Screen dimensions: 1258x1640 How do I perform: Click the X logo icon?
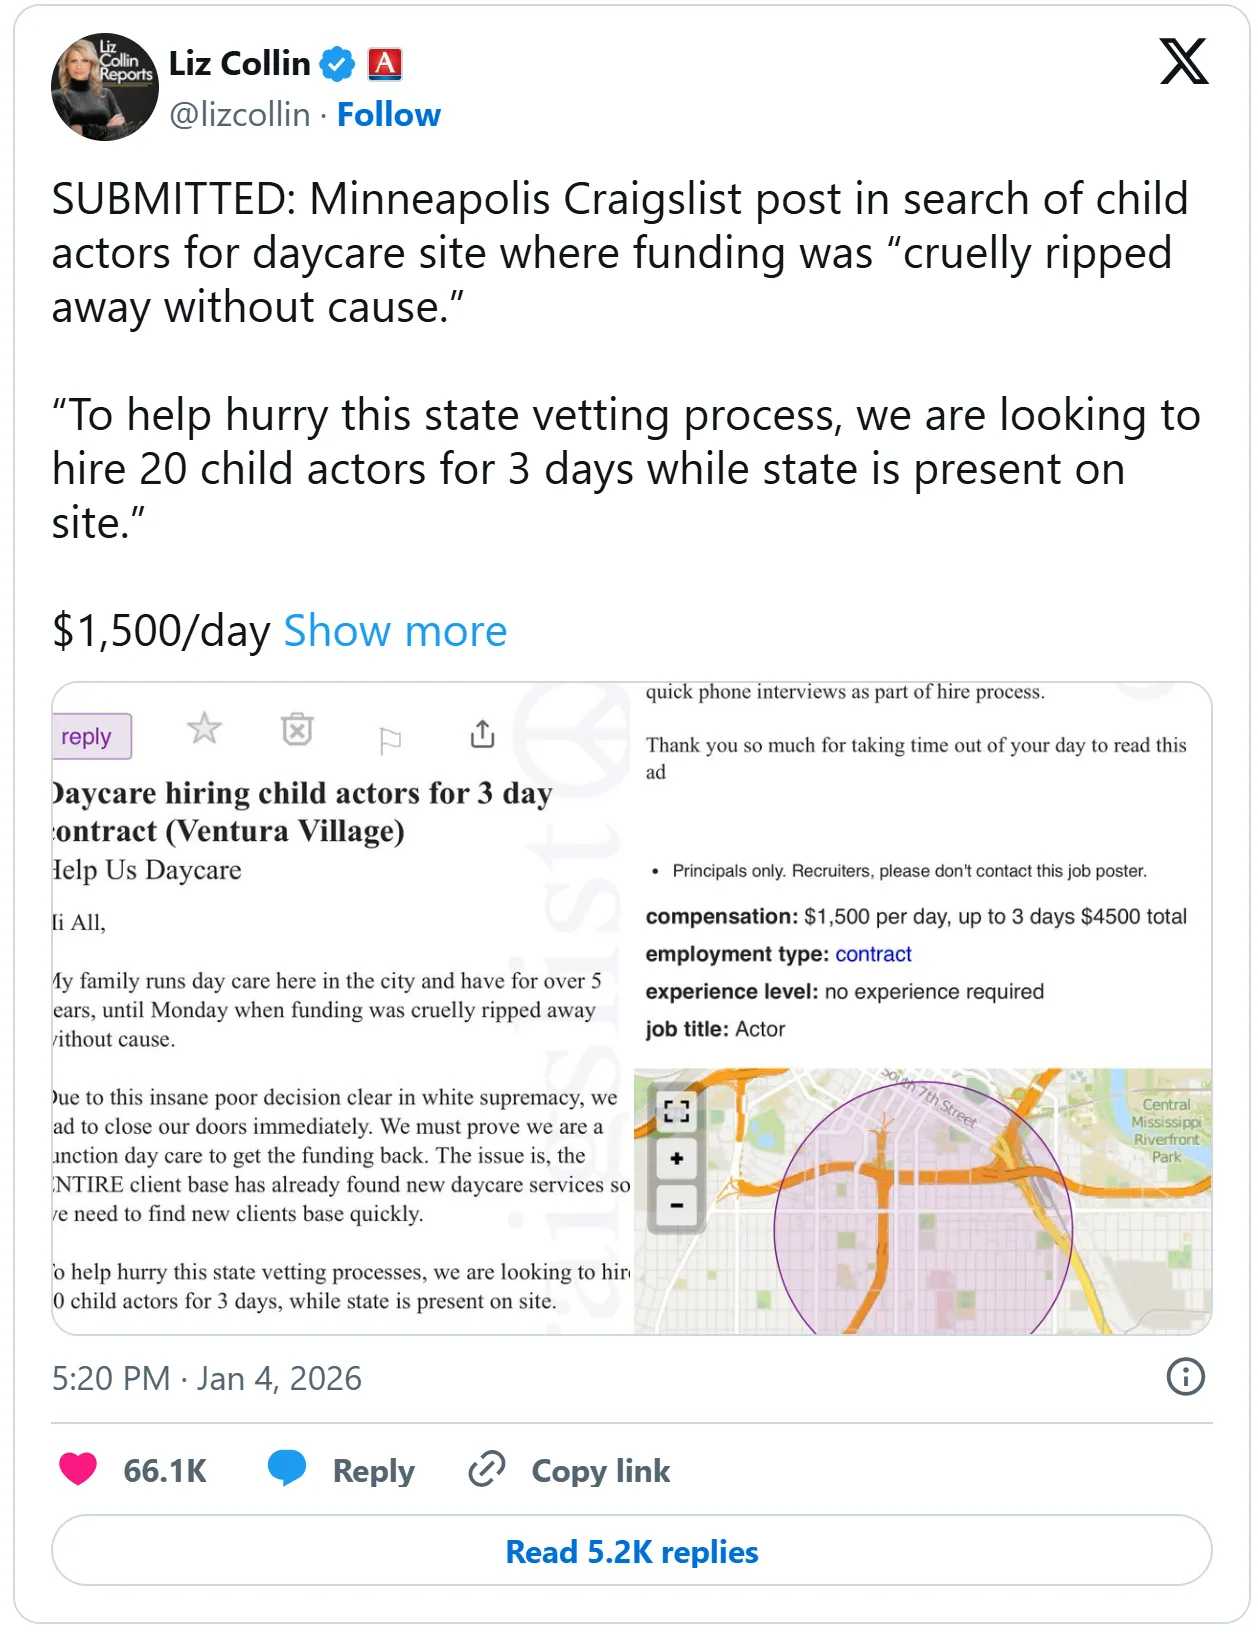click(1183, 62)
